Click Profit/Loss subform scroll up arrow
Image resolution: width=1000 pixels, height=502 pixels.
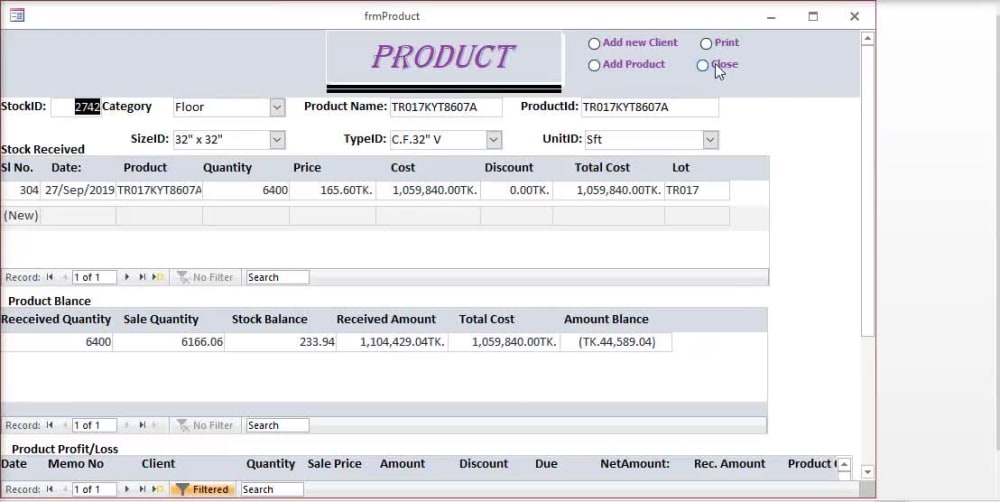844,464
